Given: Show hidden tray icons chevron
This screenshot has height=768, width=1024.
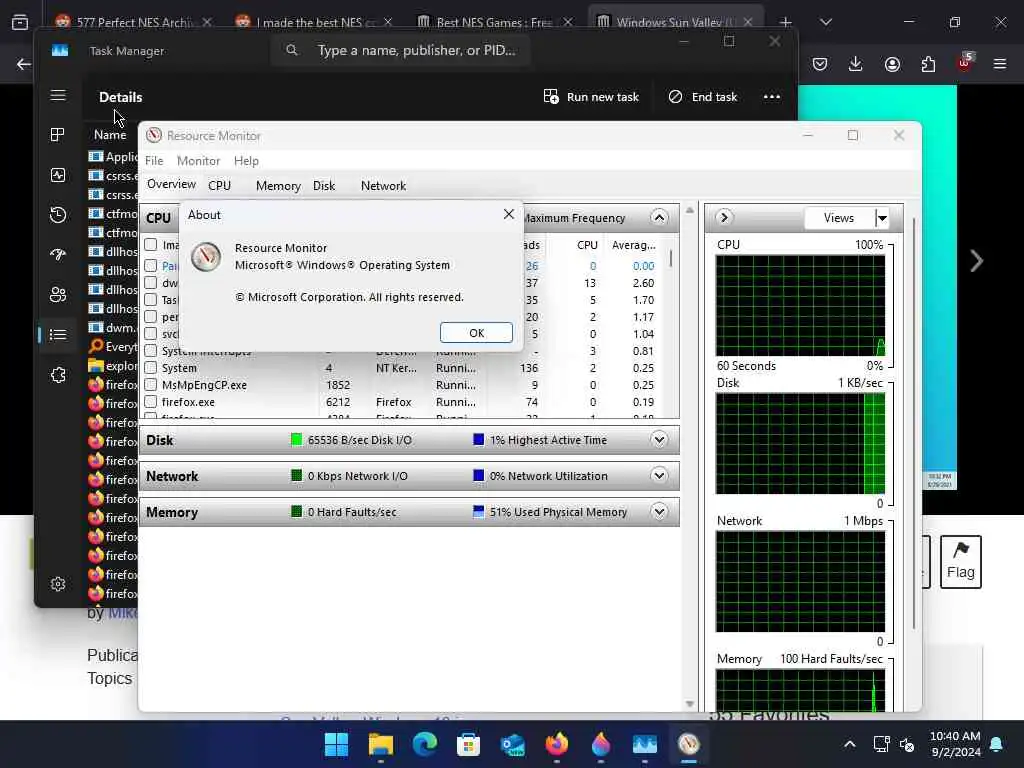Looking at the screenshot, I should click(850, 744).
